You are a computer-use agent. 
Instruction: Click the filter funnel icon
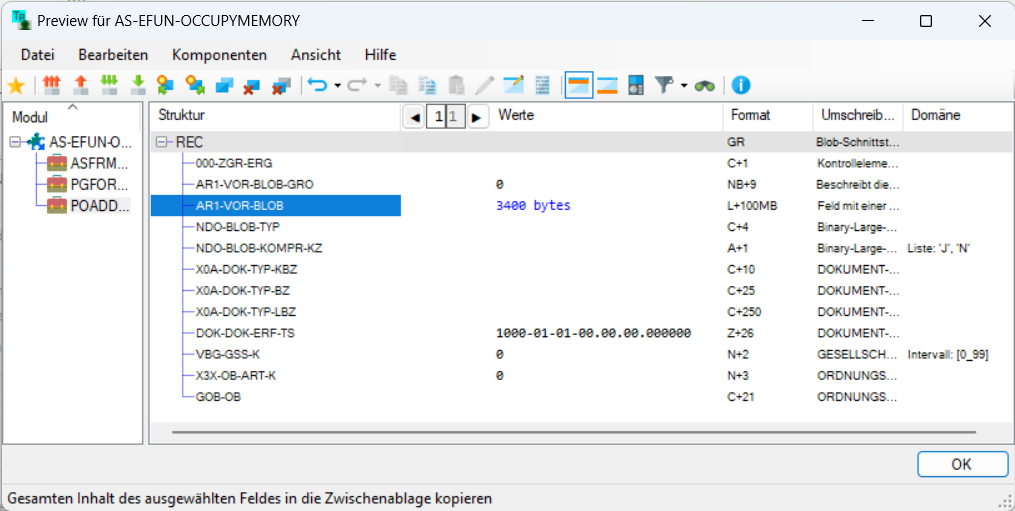pyautogui.click(x=664, y=86)
